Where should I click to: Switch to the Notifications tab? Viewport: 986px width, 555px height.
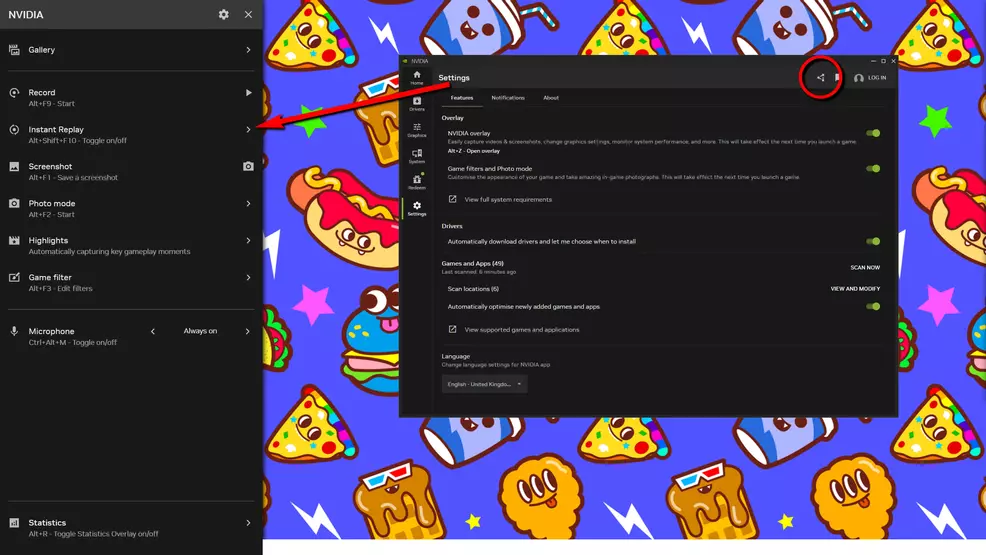pyautogui.click(x=507, y=98)
